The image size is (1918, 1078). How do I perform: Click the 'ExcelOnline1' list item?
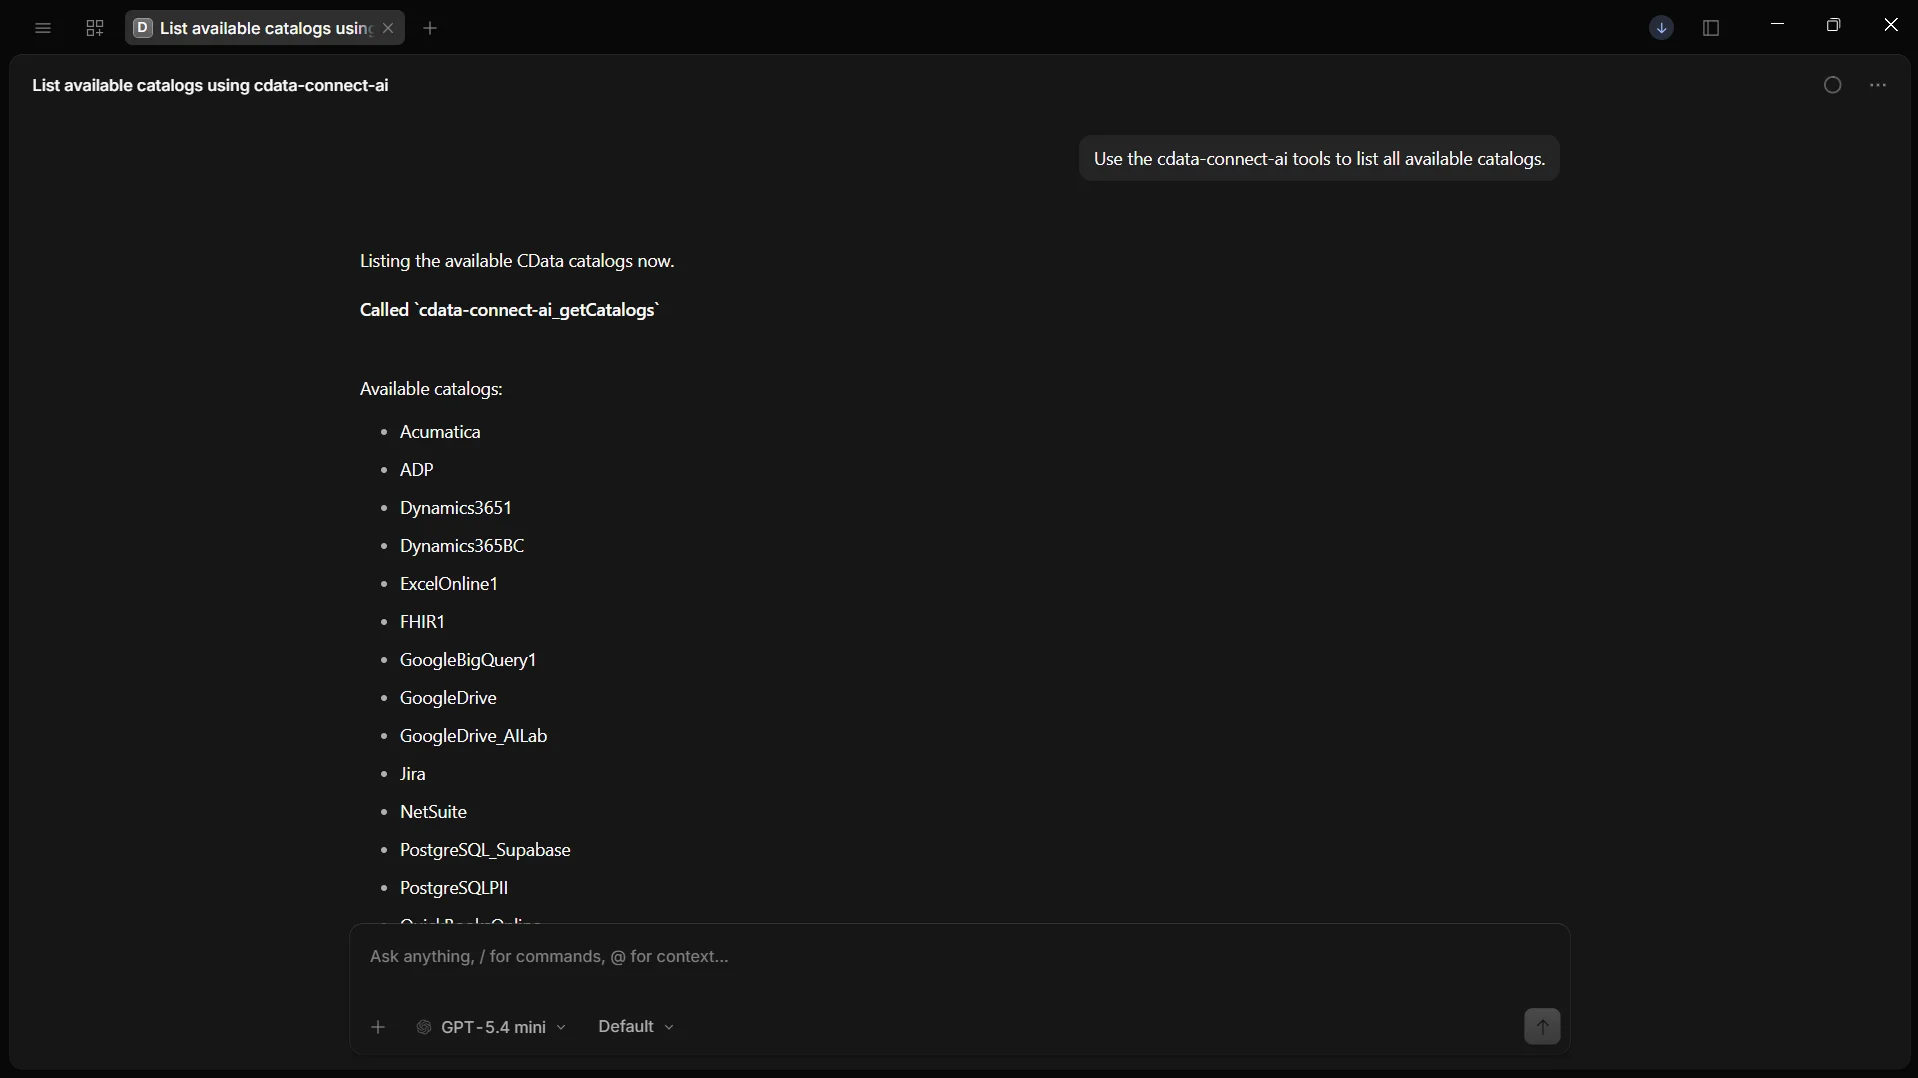449,585
